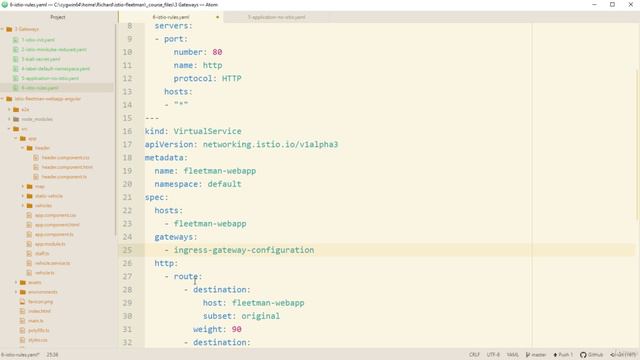Open polyfills.ts in the tree

[38, 330]
